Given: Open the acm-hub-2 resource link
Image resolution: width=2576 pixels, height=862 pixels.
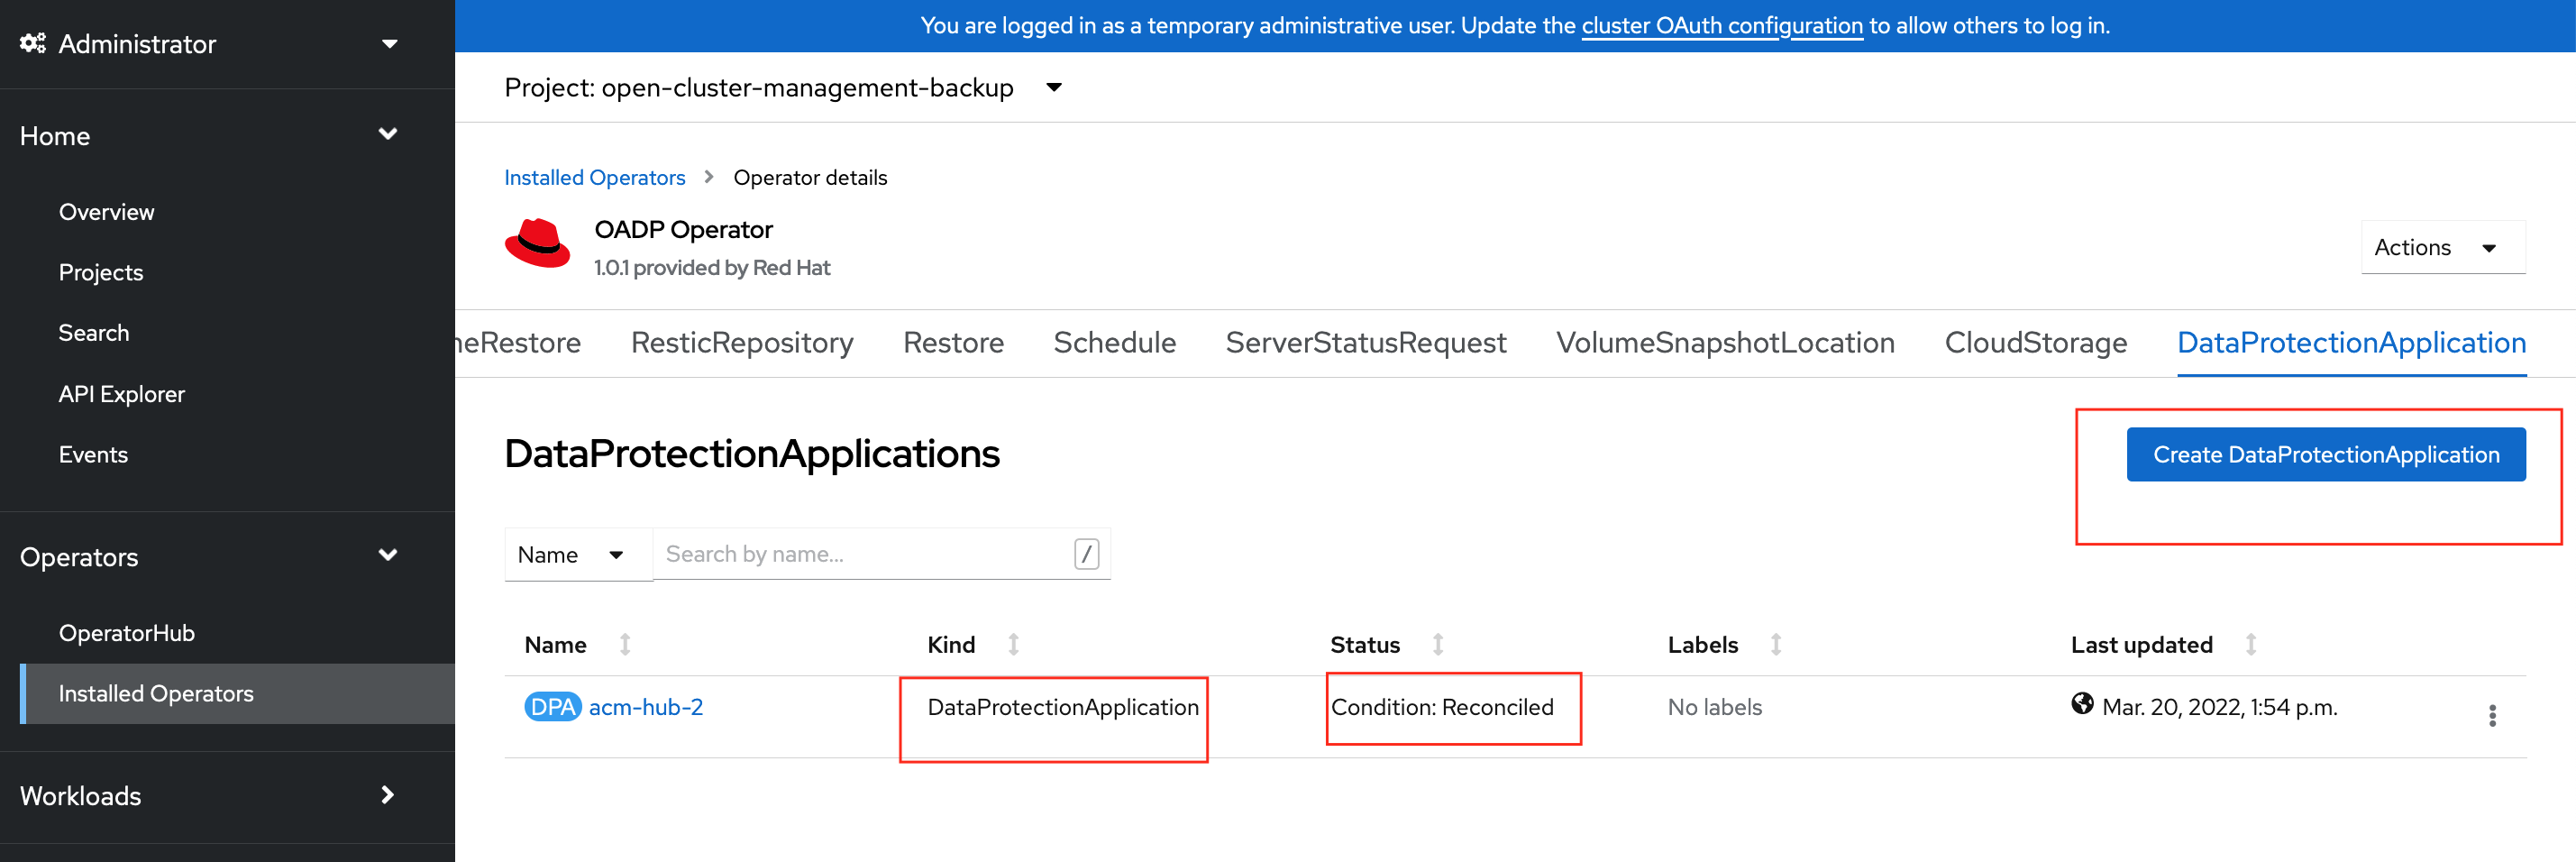Looking at the screenshot, I should (646, 707).
